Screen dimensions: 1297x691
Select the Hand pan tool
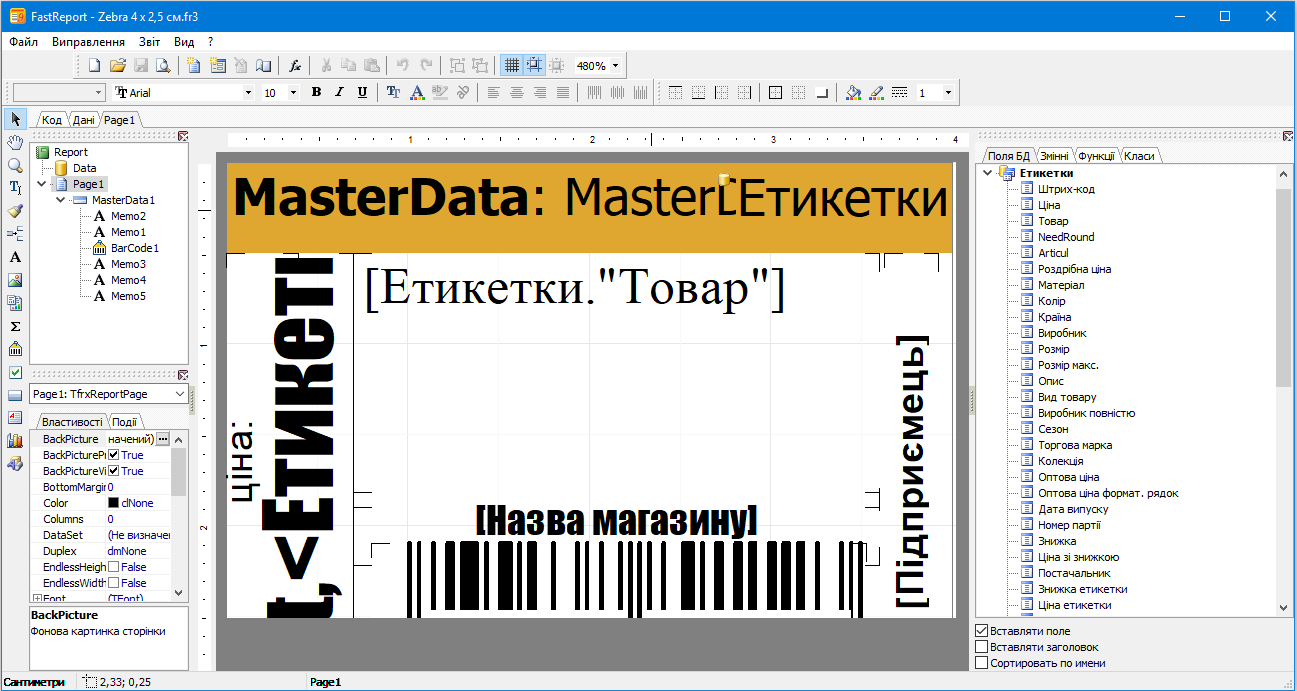click(x=14, y=141)
